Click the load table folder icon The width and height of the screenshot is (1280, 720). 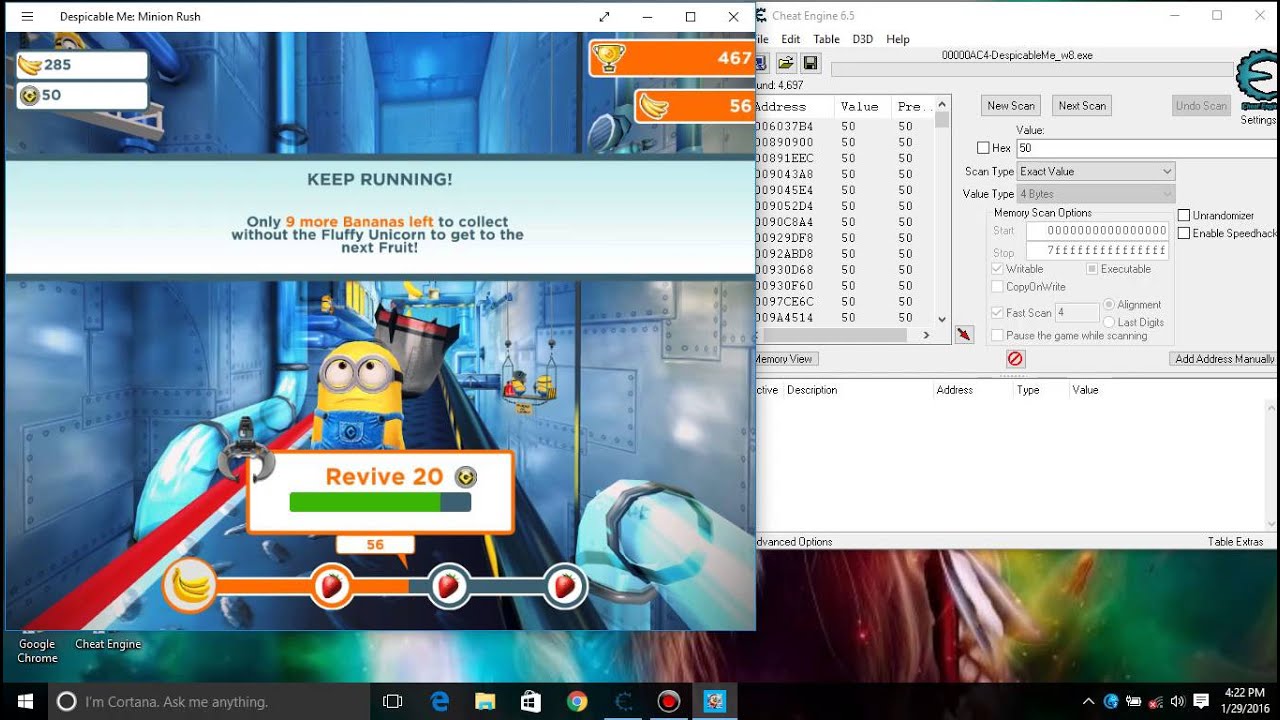(786, 63)
